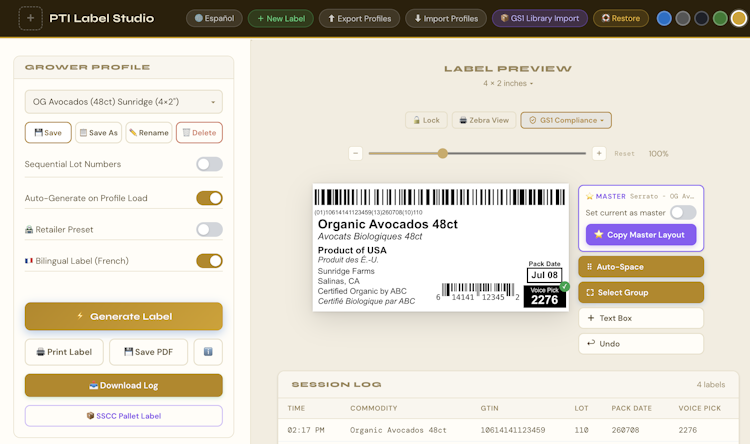
Task: Click the Auto-Space button
Action: point(641,267)
